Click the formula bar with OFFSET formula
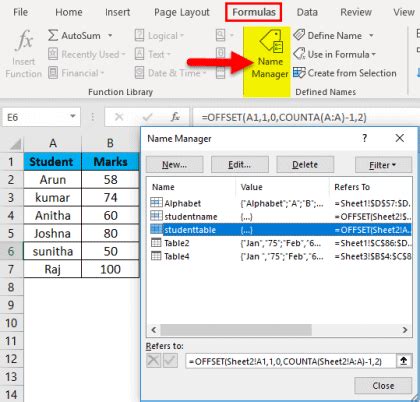 pos(306,117)
